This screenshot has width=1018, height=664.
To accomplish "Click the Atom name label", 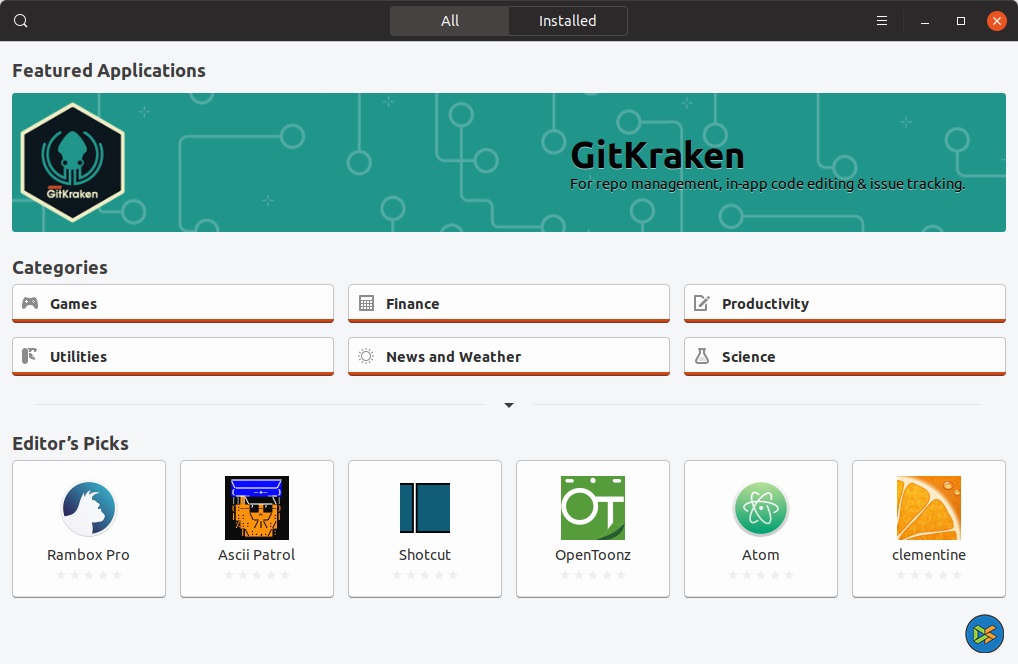I will [x=760, y=555].
